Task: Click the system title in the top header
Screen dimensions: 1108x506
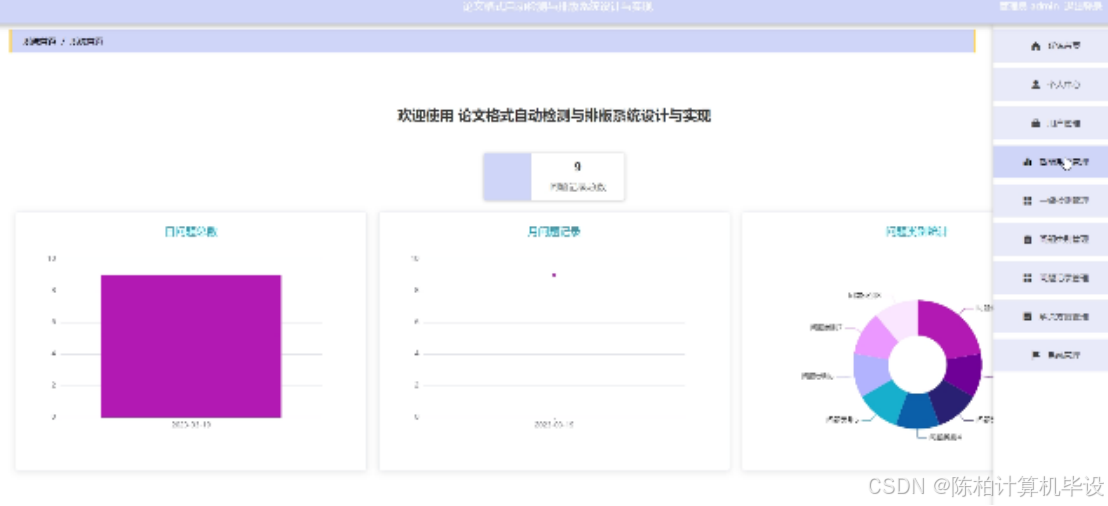Action: coord(556,6)
